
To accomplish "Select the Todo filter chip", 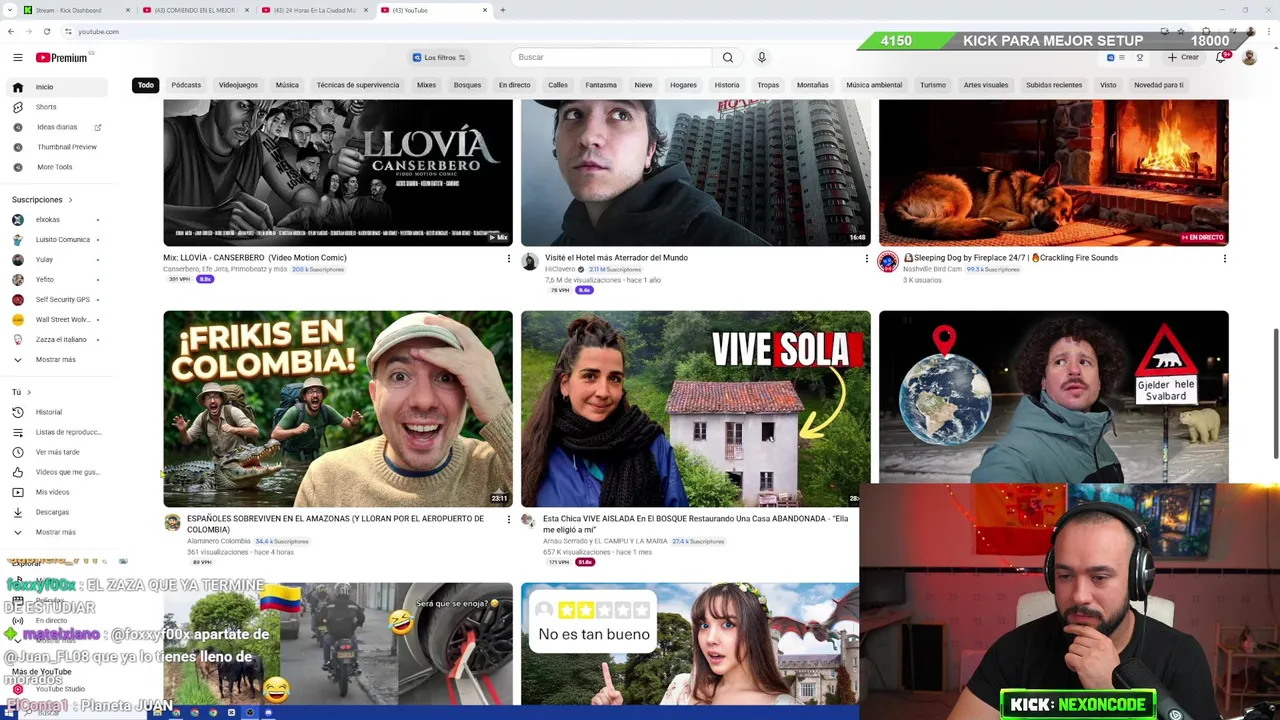I will coord(146,85).
